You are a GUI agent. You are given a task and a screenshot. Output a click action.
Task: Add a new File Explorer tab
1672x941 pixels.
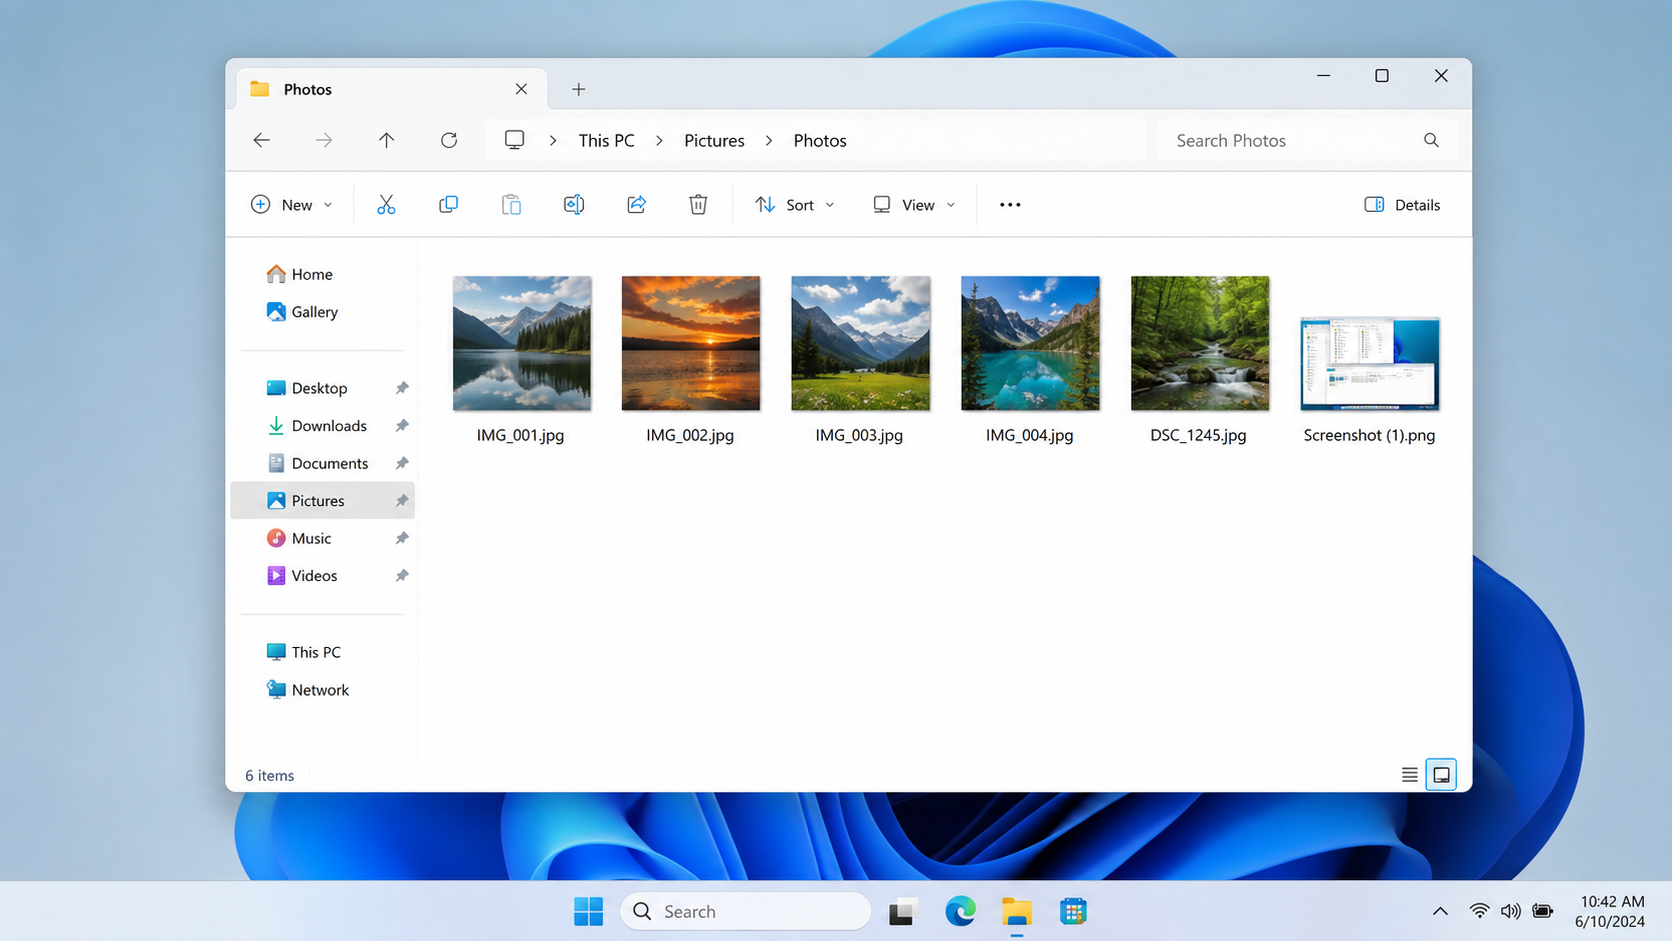point(578,89)
